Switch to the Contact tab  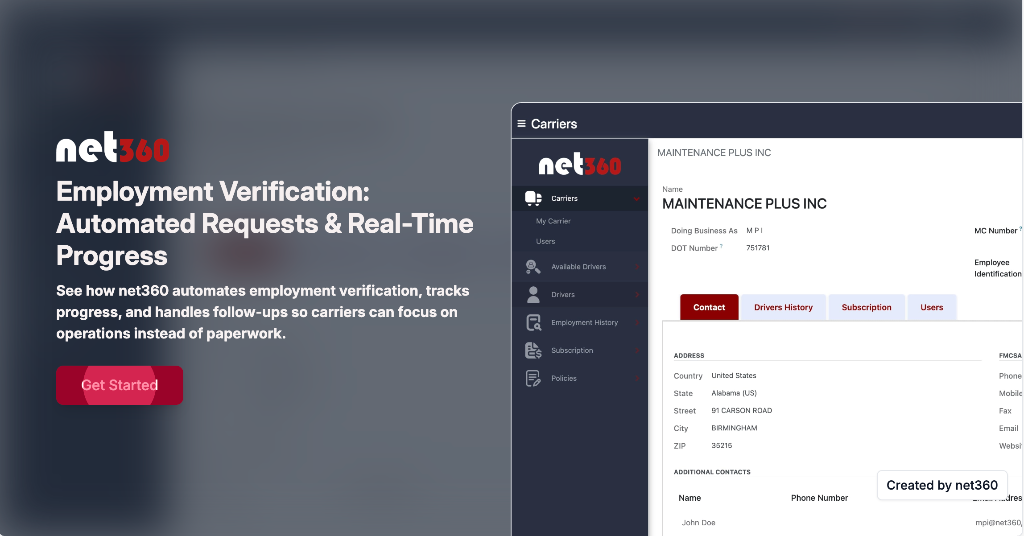point(709,307)
